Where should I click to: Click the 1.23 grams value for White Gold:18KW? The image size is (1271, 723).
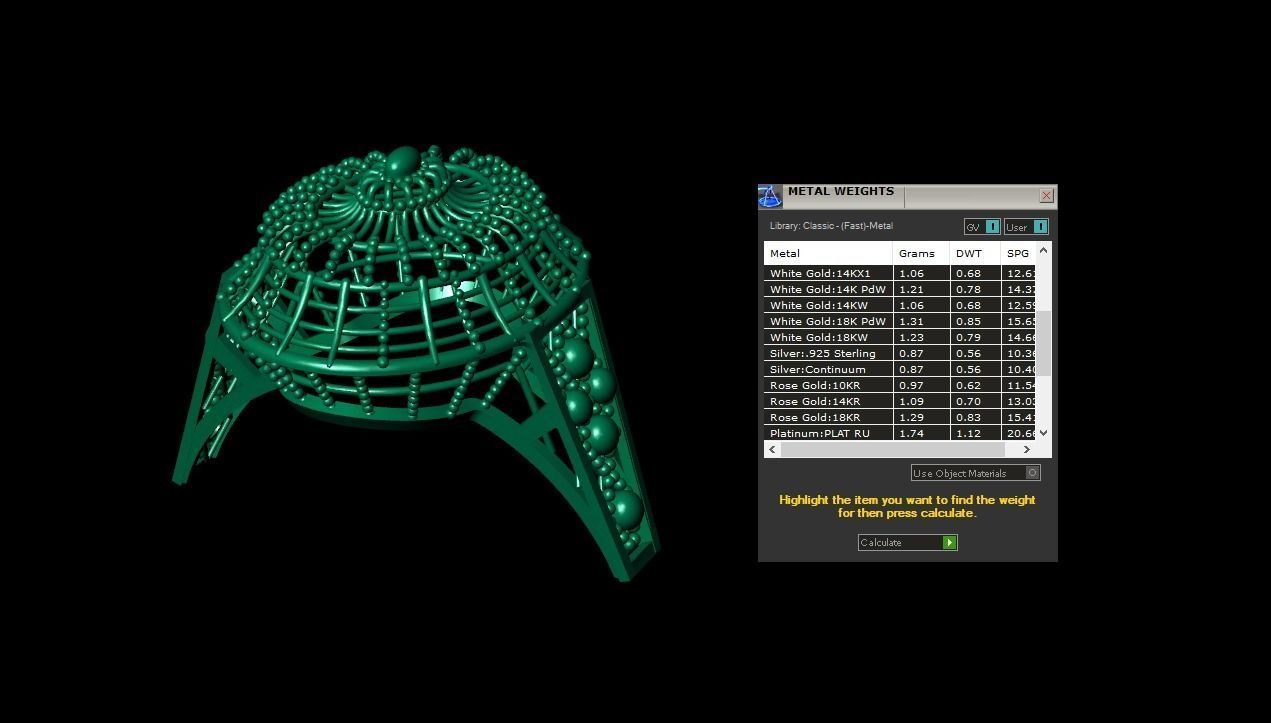(x=911, y=337)
